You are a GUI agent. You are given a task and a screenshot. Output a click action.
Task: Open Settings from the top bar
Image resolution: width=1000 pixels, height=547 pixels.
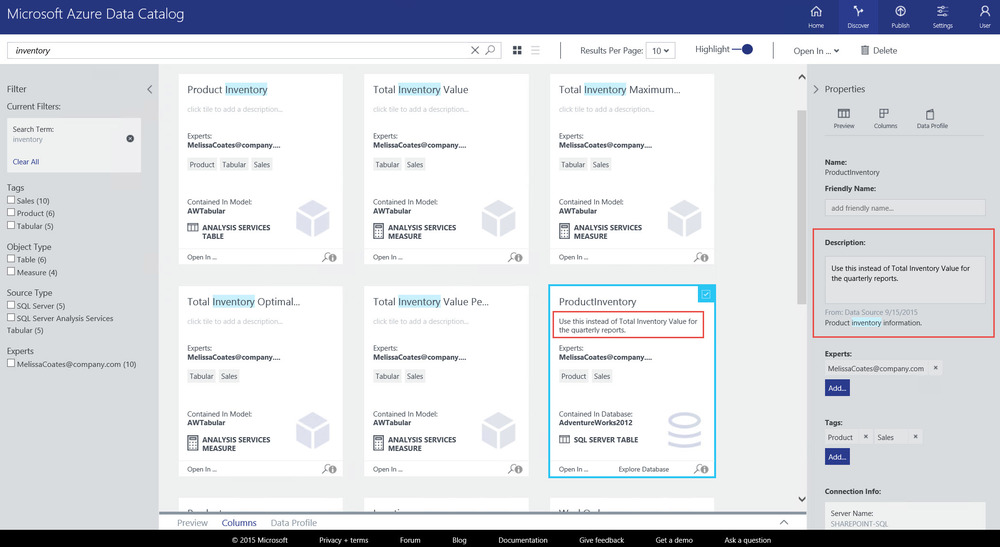pyautogui.click(x=942, y=17)
